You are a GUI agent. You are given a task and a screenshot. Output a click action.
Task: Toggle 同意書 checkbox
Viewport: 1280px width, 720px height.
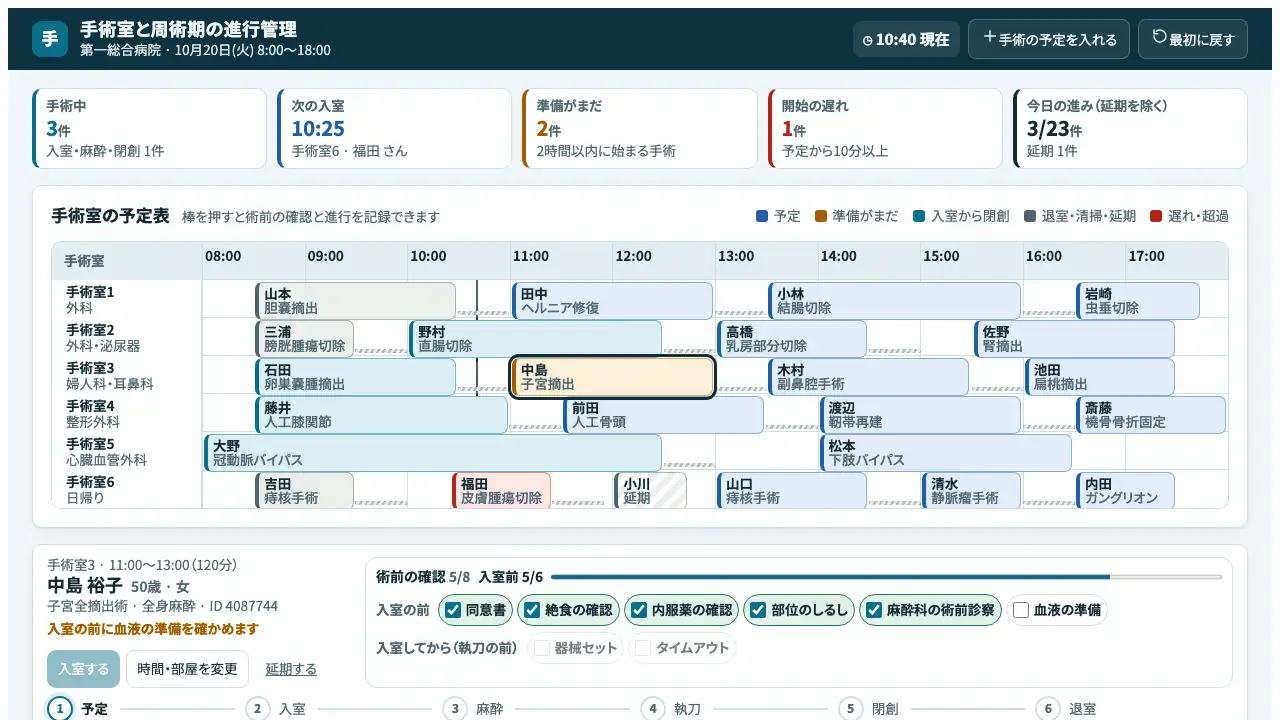pos(453,610)
